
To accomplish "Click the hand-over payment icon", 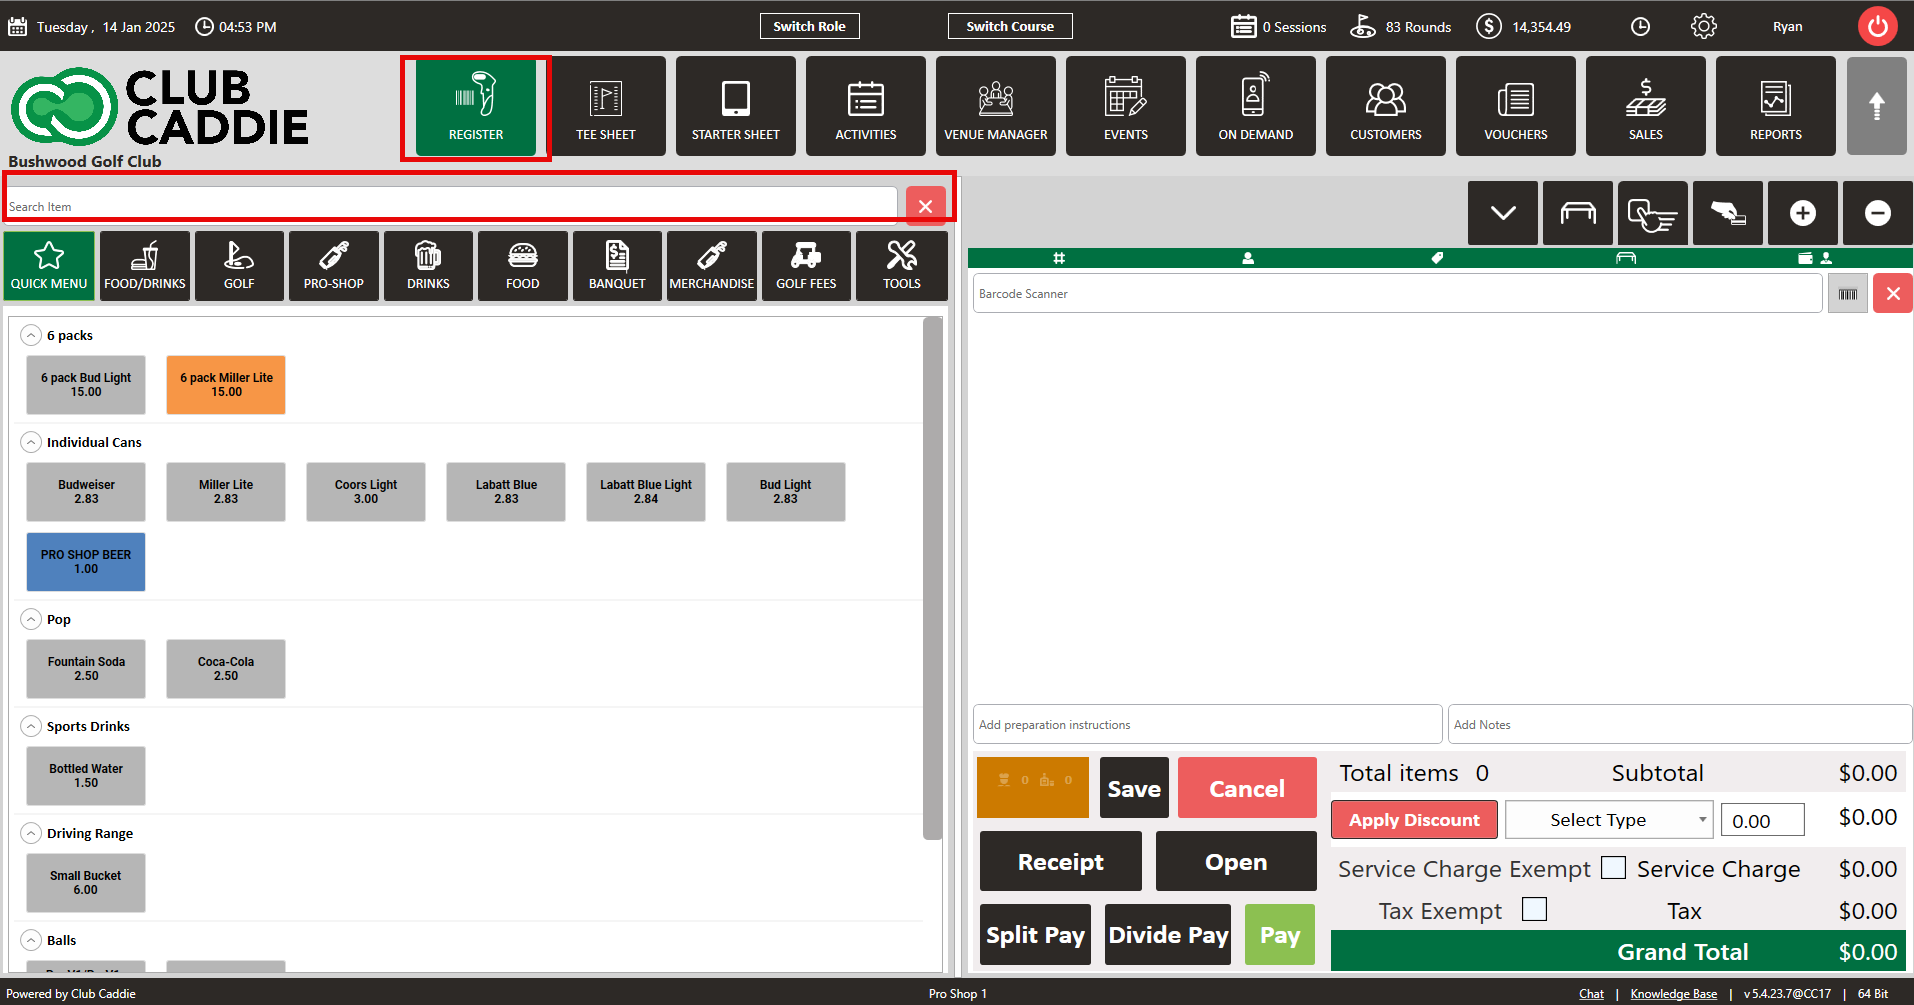I will (x=1728, y=213).
